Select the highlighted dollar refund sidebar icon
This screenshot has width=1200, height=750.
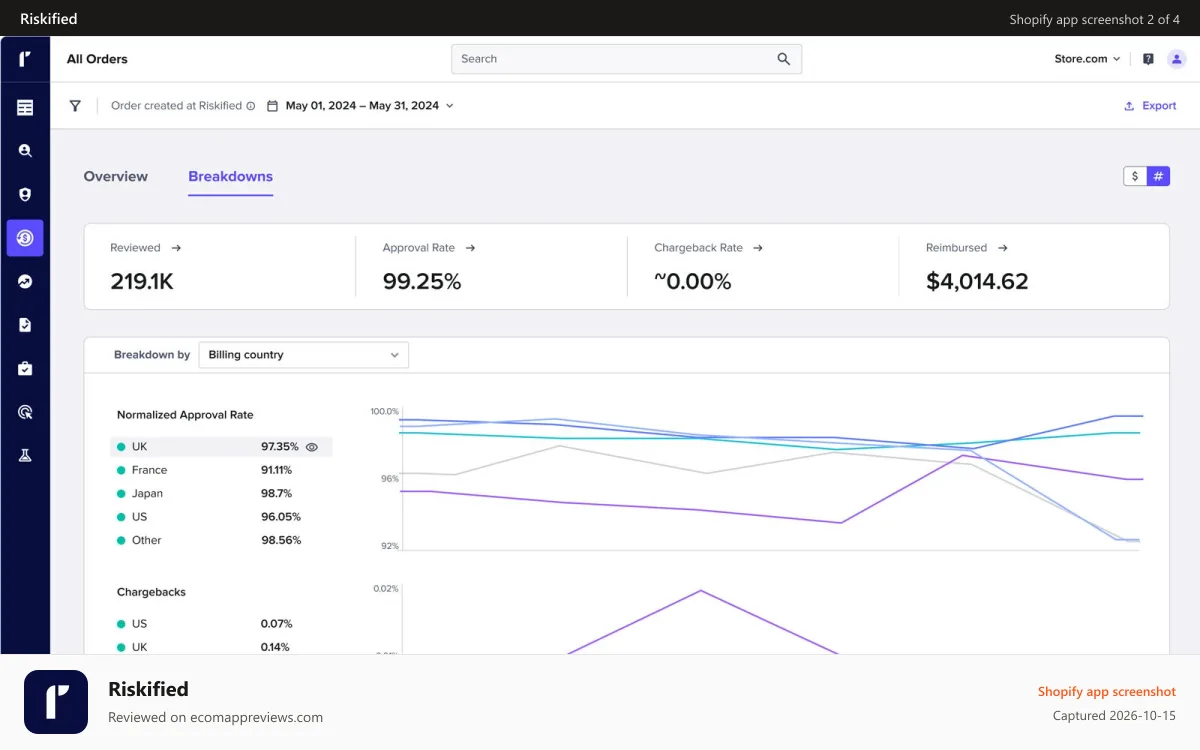(x=25, y=238)
